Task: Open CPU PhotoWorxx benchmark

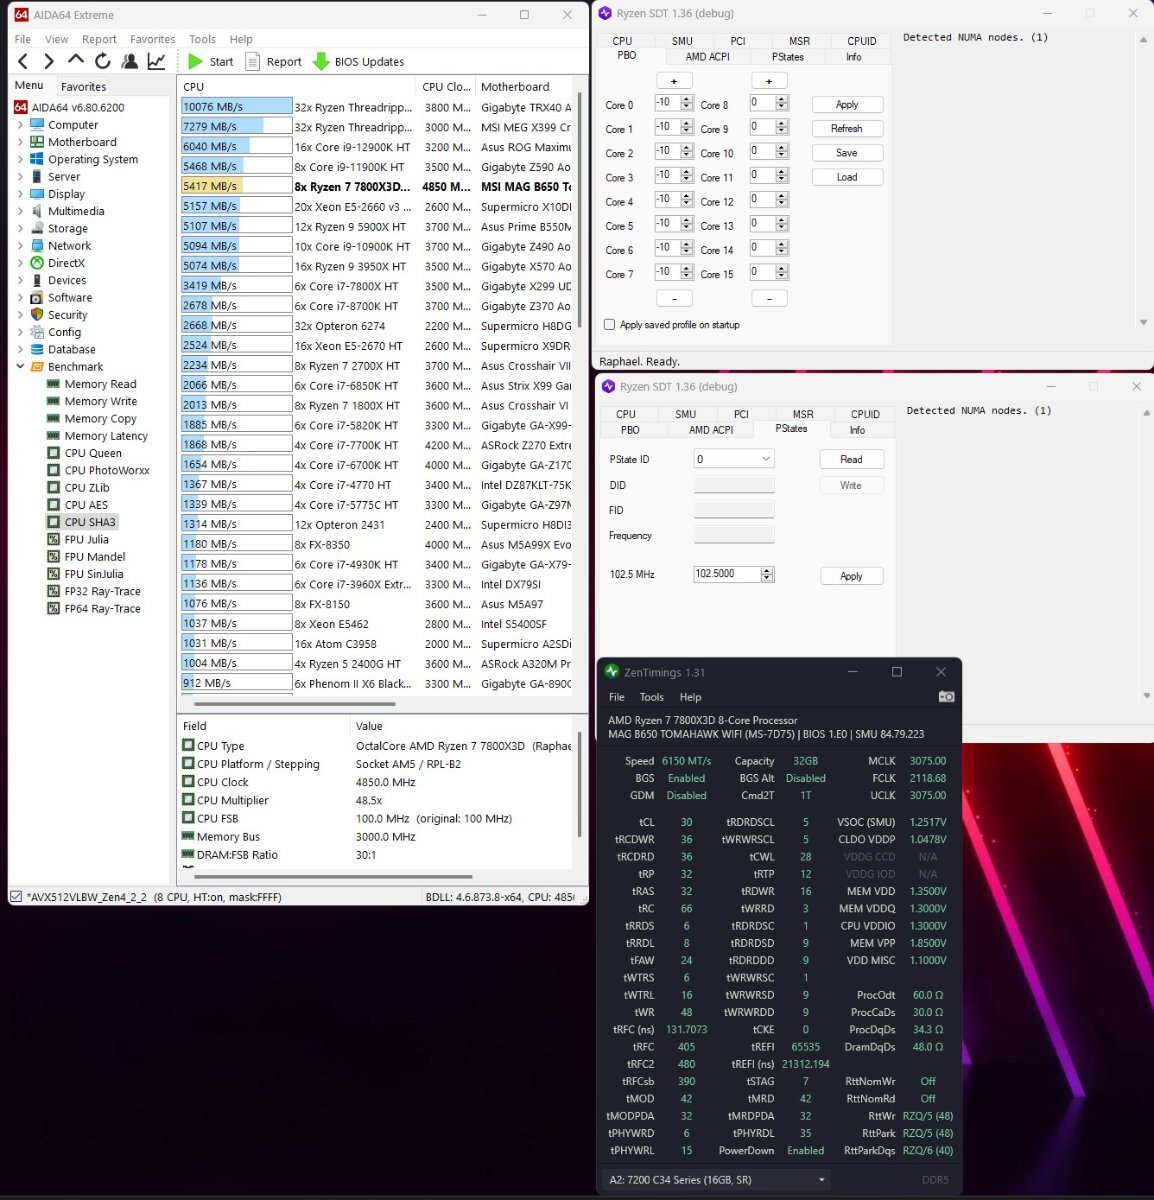Action: tap(107, 470)
